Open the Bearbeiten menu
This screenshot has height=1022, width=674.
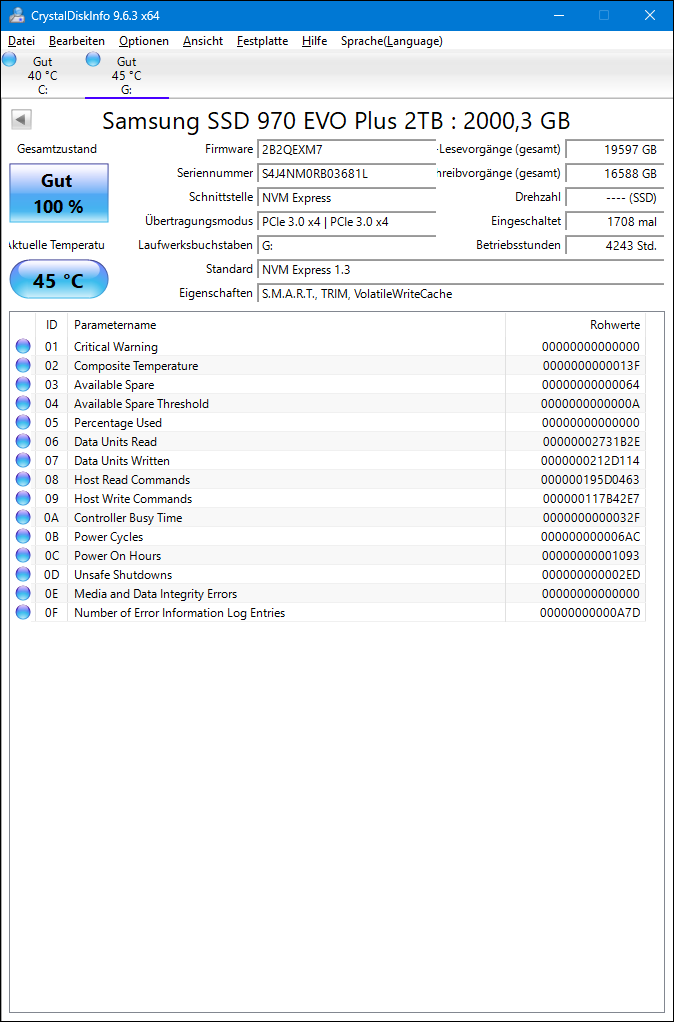(77, 41)
